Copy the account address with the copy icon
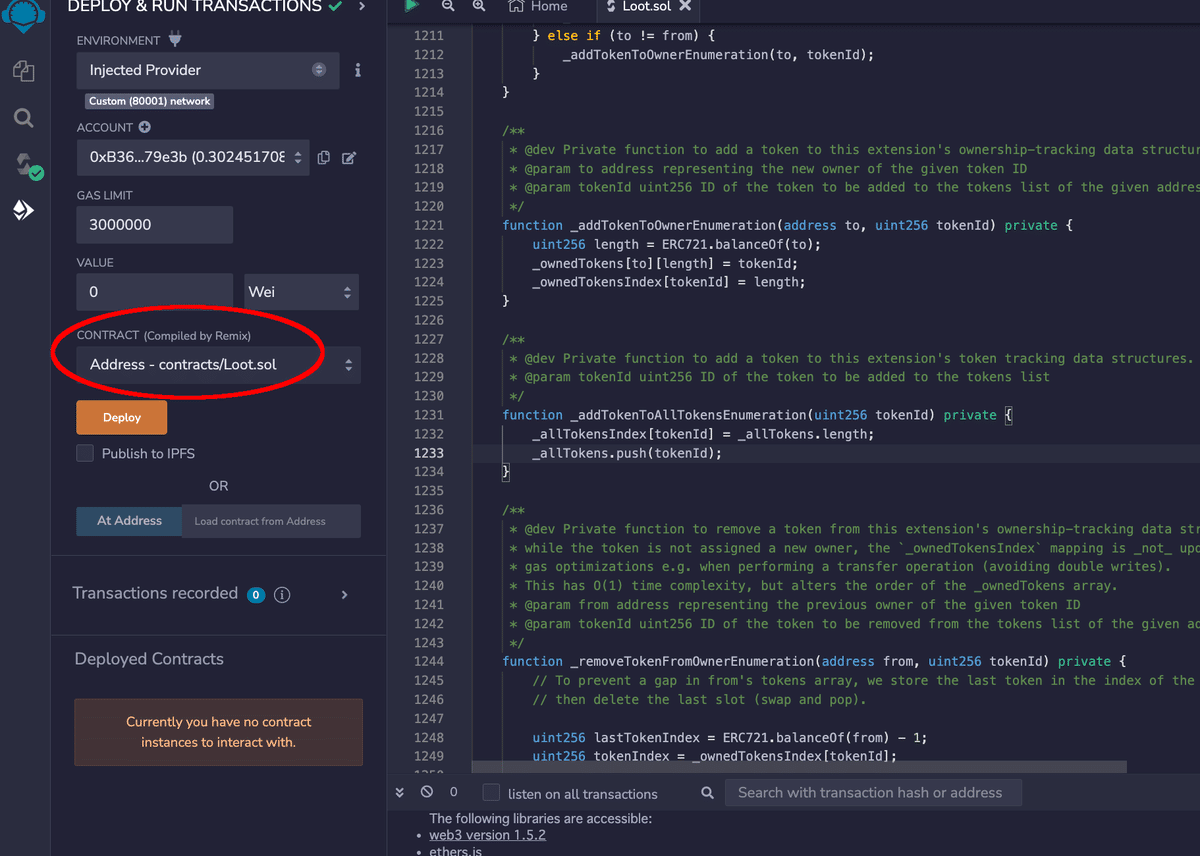The width and height of the screenshot is (1200, 856). point(323,157)
